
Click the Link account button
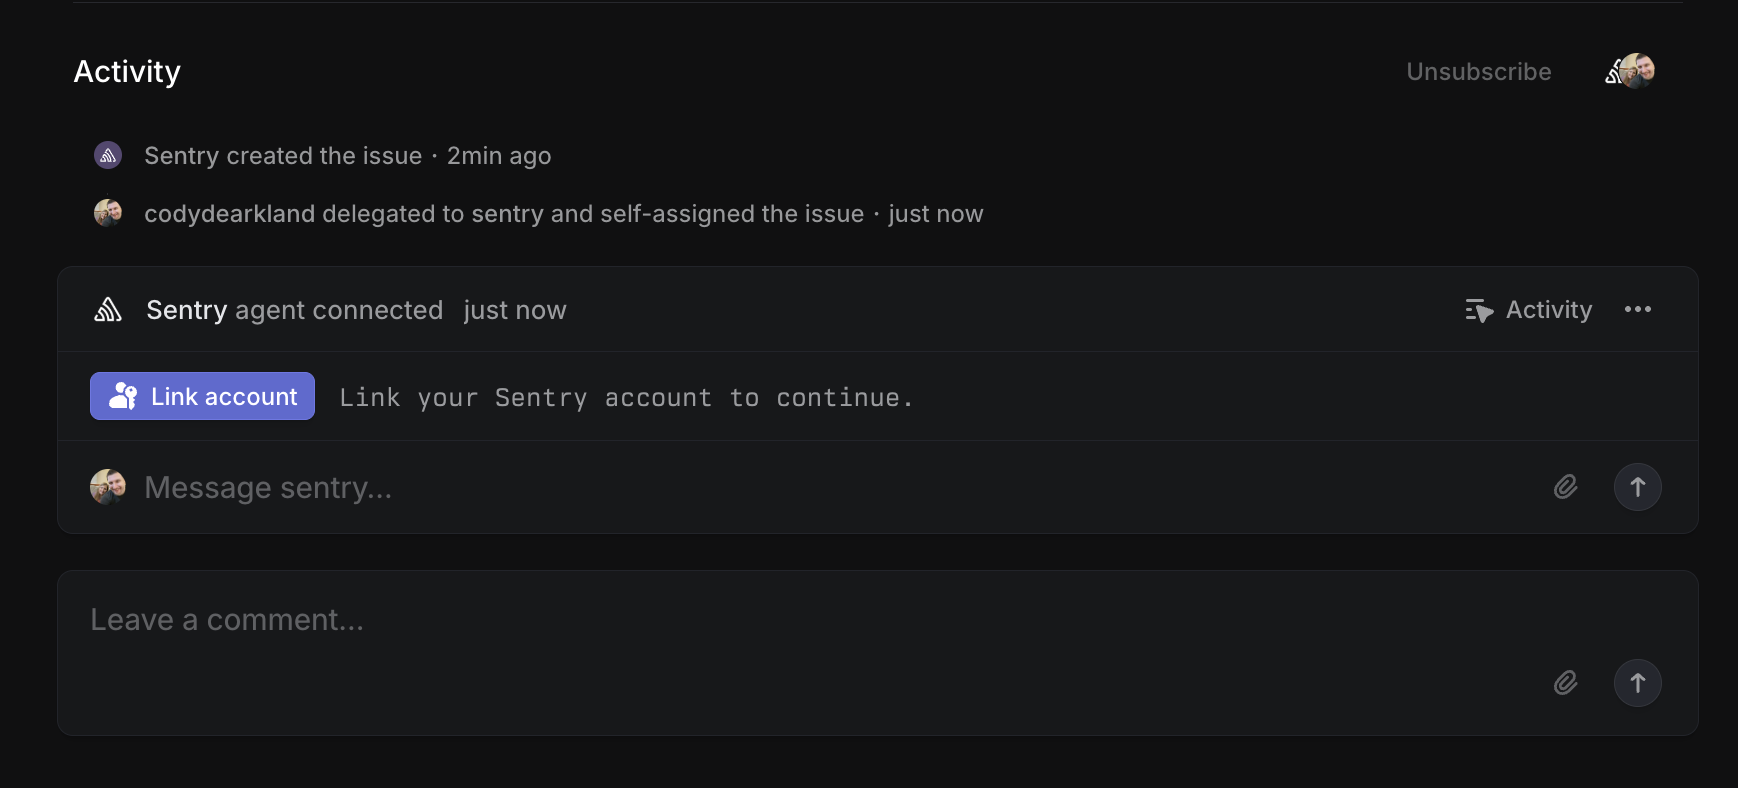(x=202, y=396)
